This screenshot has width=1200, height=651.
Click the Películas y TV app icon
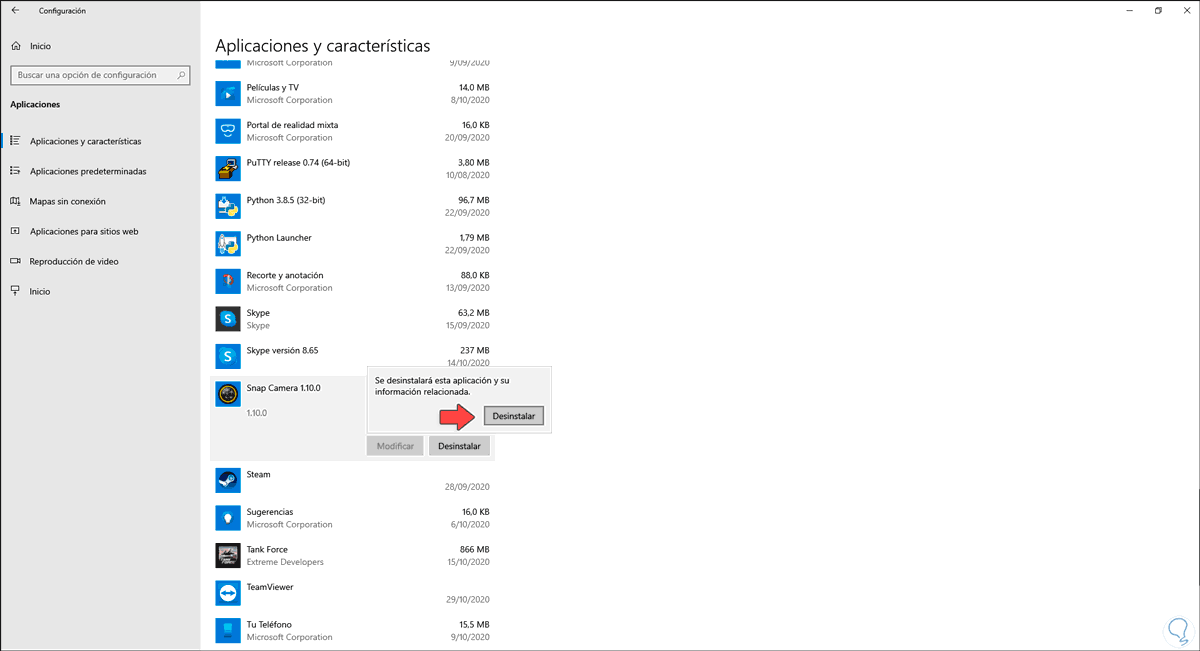(x=227, y=93)
